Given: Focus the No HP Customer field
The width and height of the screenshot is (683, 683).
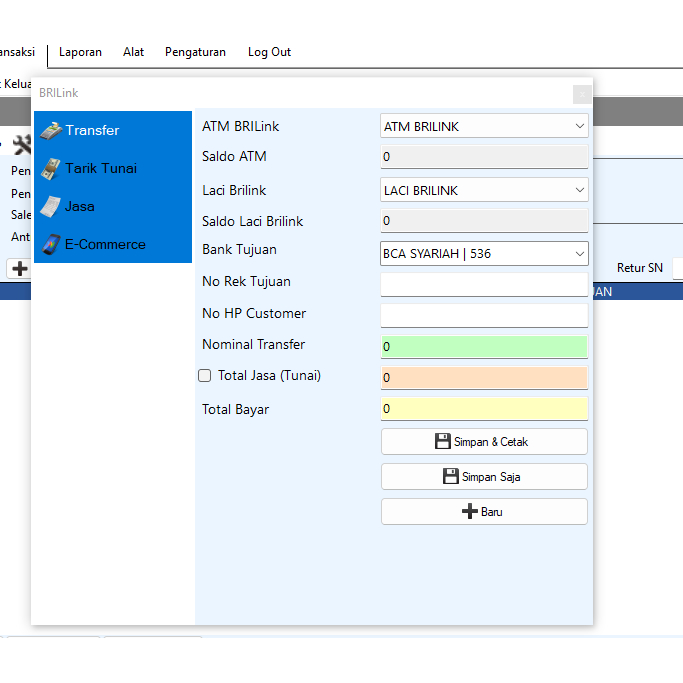Looking at the screenshot, I should coord(484,315).
